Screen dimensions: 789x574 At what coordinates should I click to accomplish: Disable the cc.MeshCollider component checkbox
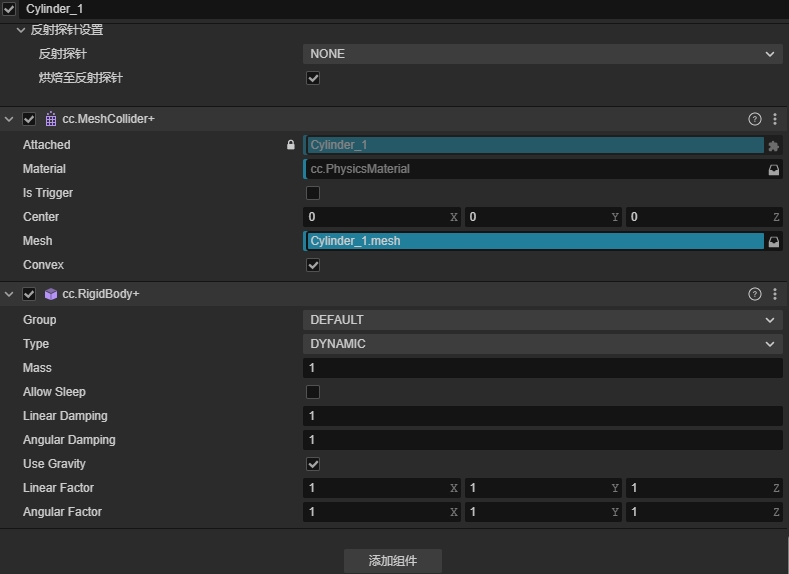coord(29,119)
